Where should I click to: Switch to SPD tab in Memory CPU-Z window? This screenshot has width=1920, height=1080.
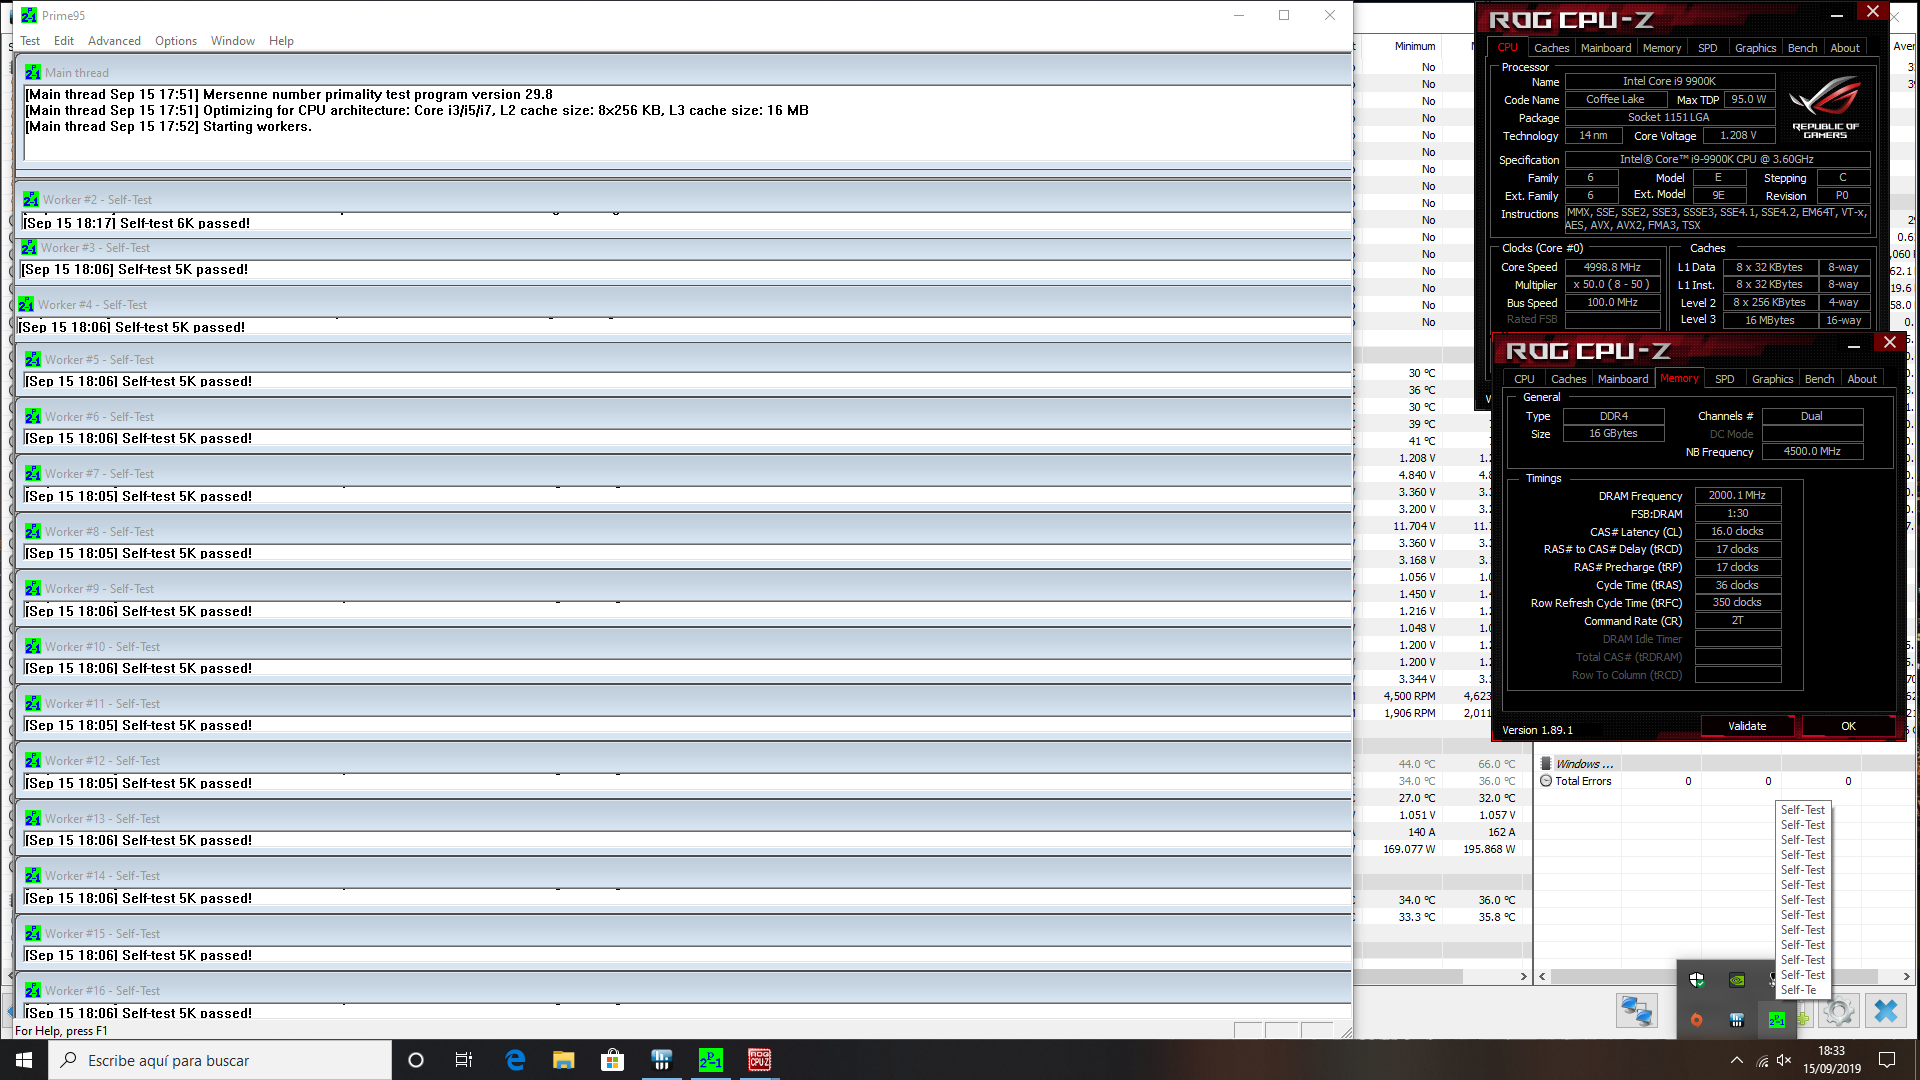(1724, 379)
